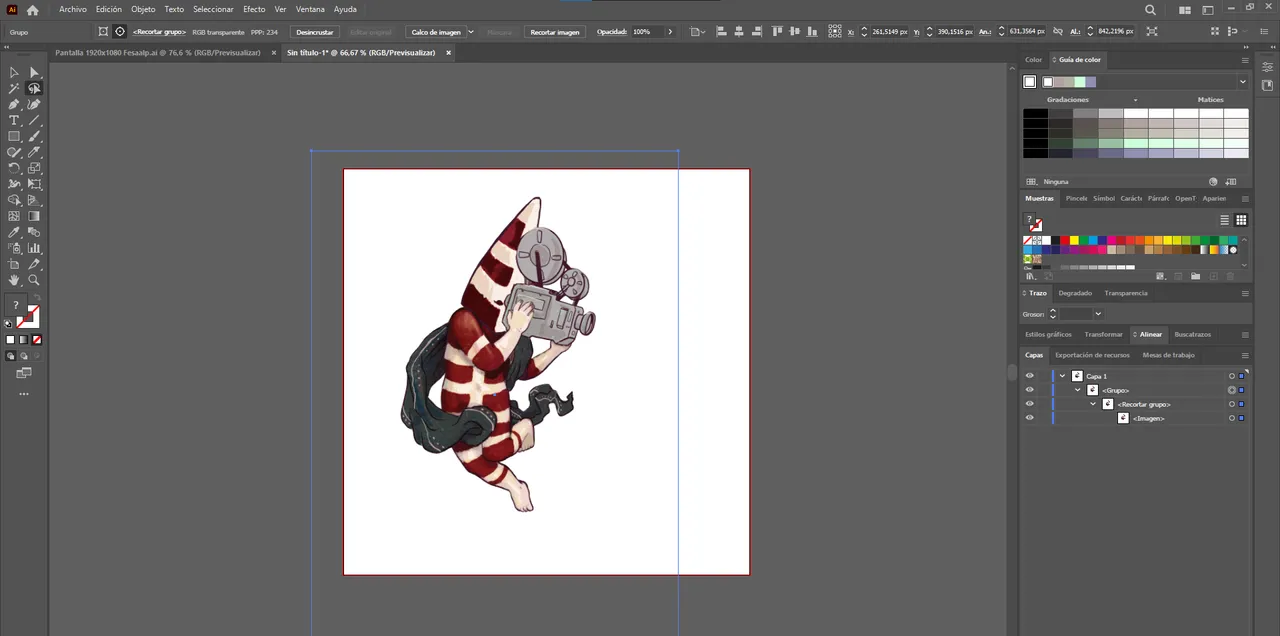Select the Hand tool
The image size is (1280, 636).
[14, 280]
